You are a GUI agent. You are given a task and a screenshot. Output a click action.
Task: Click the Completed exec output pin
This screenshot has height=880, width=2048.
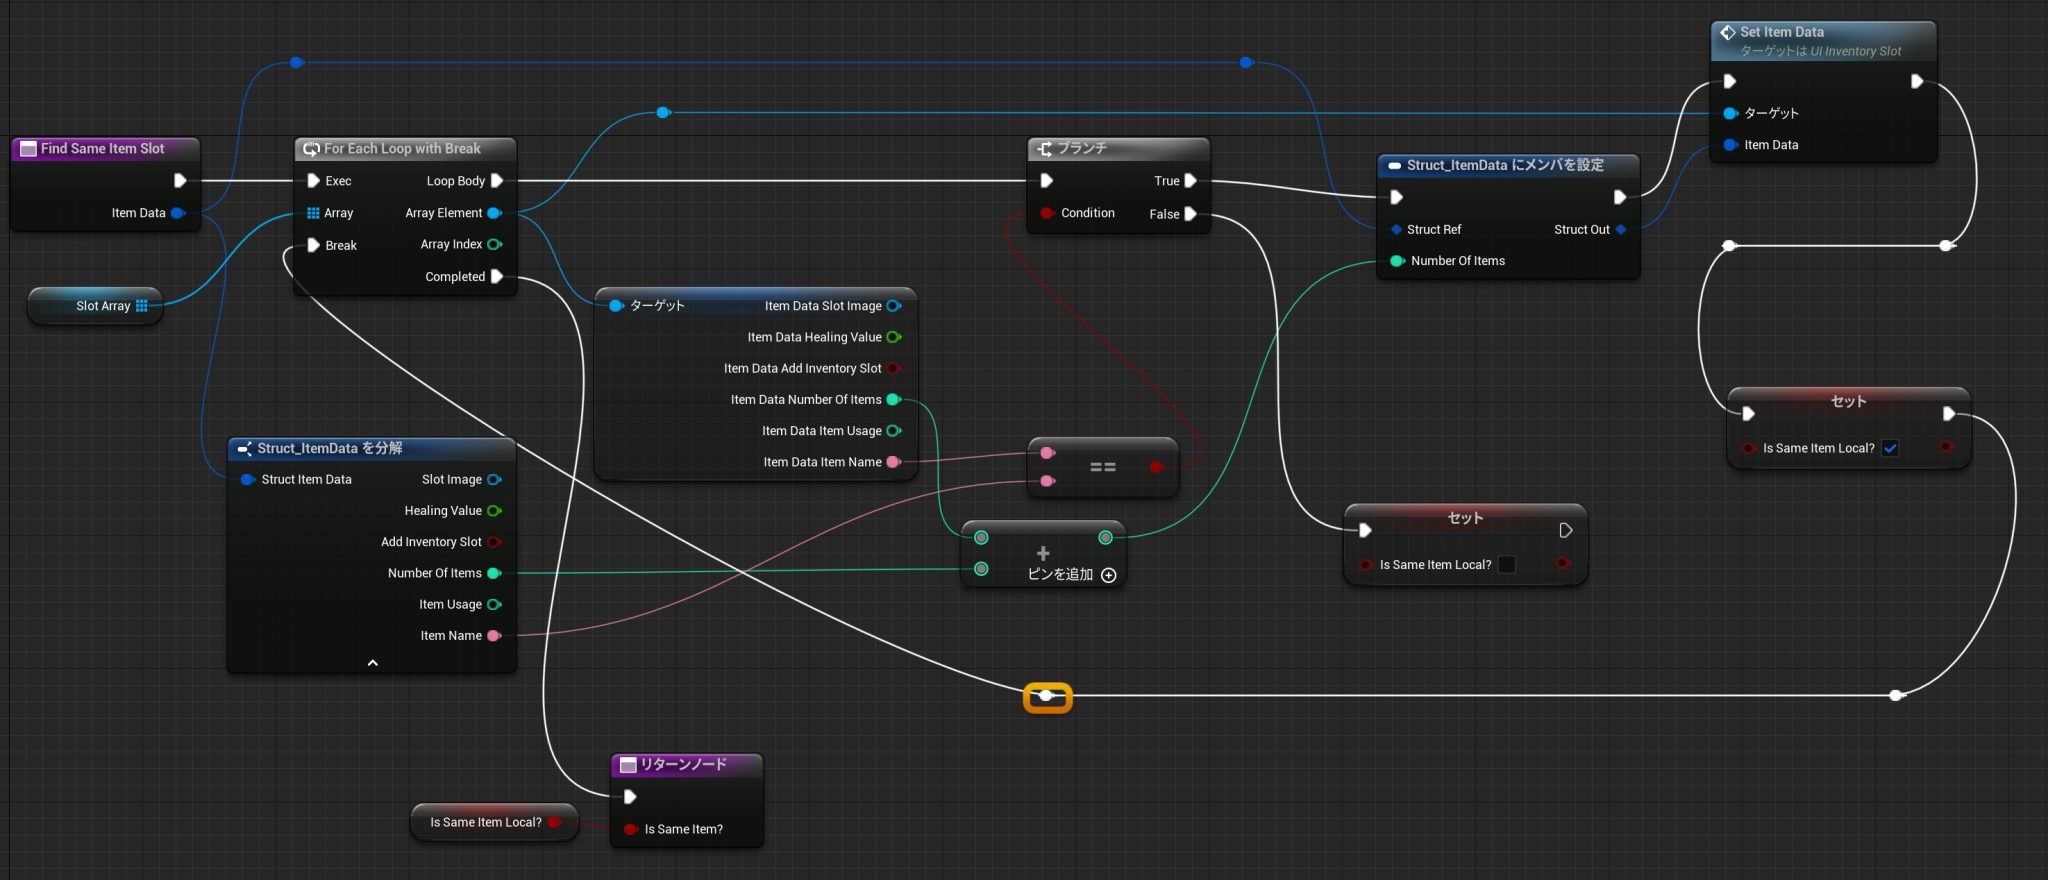pyautogui.click(x=496, y=277)
